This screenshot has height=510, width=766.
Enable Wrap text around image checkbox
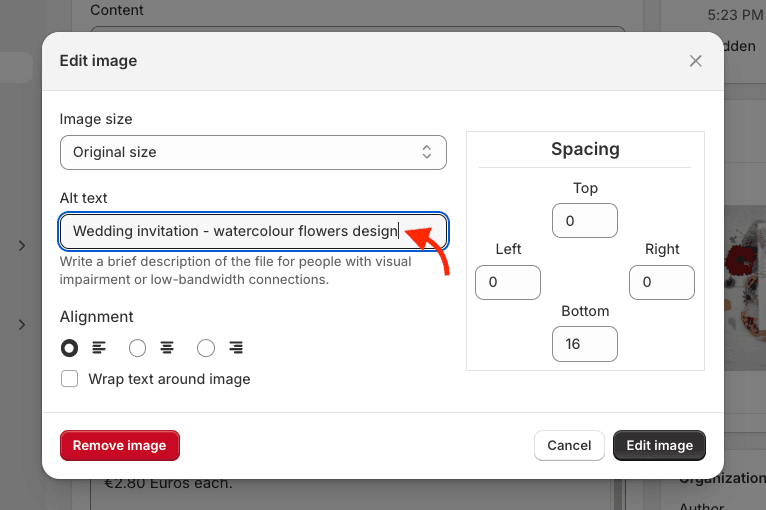tap(69, 379)
